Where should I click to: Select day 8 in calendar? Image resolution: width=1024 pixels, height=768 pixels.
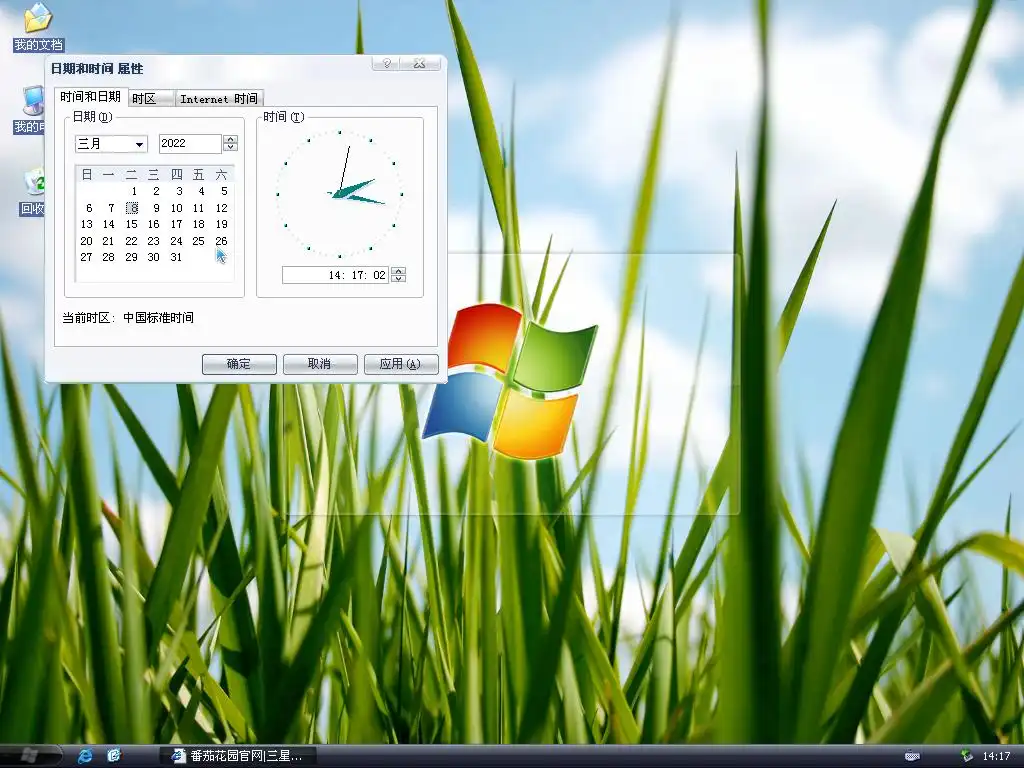tap(132, 208)
